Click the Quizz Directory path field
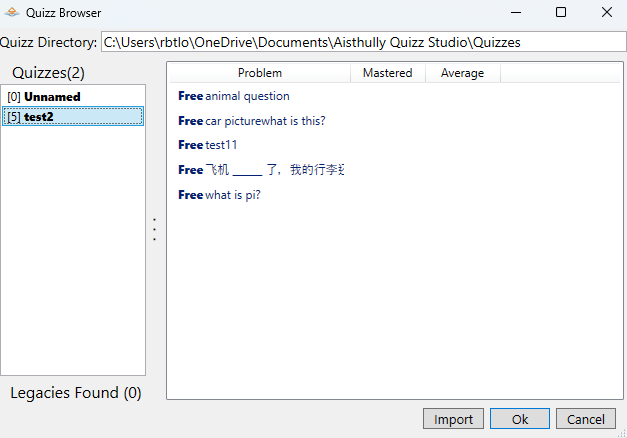 click(x=363, y=43)
